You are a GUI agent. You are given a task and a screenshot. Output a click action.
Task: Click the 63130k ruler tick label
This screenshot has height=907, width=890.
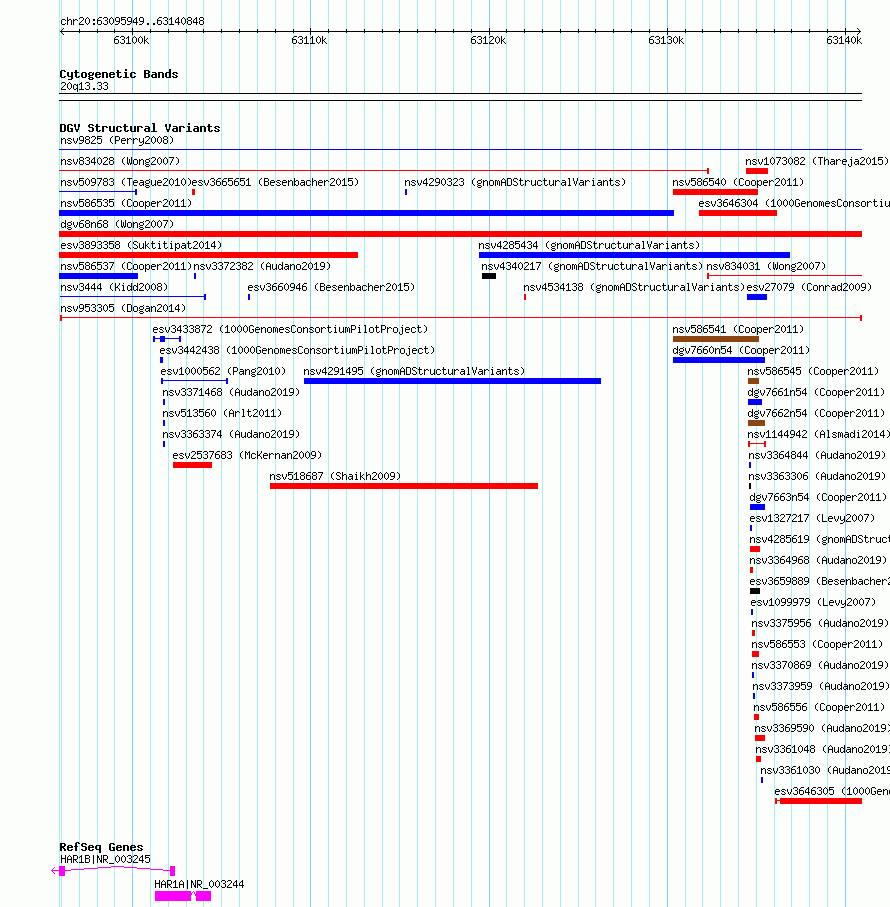click(x=666, y=40)
